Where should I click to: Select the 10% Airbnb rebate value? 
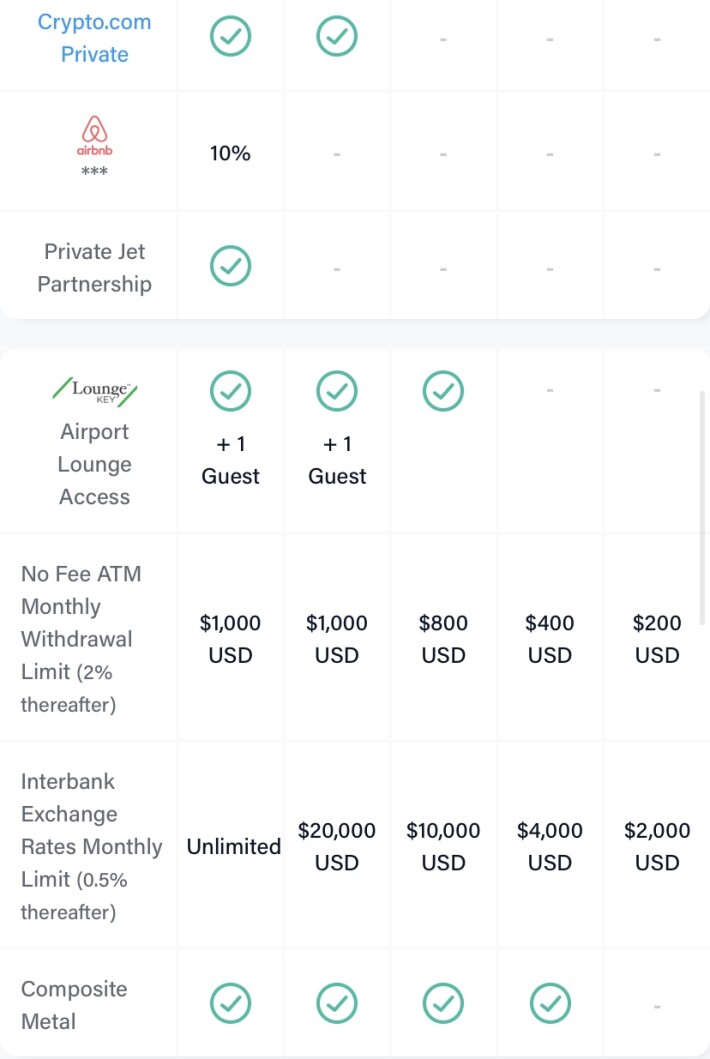point(230,153)
